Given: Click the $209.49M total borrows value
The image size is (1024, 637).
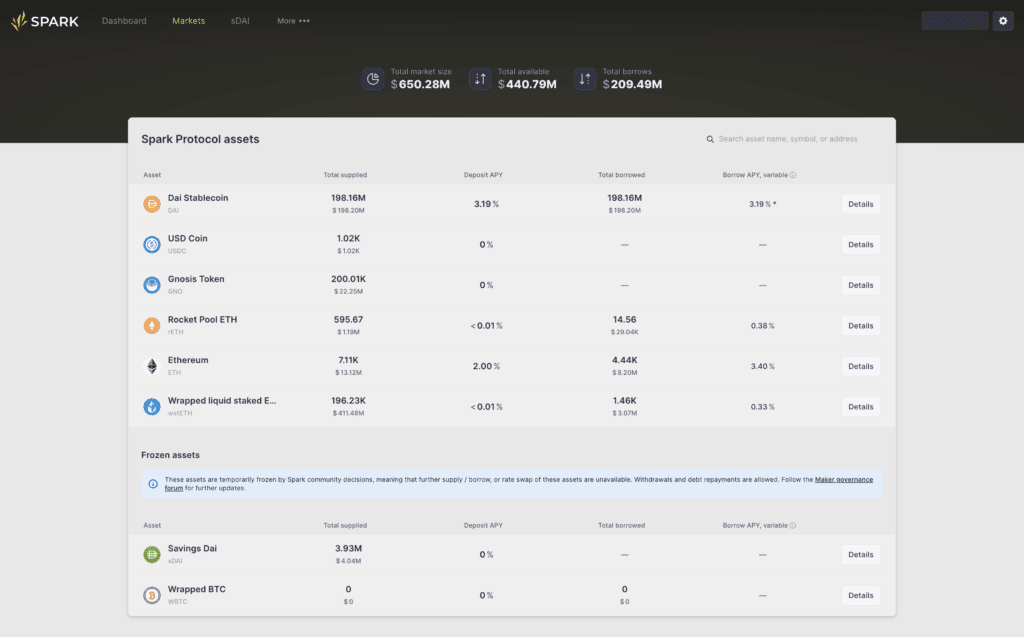Looking at the screenshot, I should coord(632,84).
